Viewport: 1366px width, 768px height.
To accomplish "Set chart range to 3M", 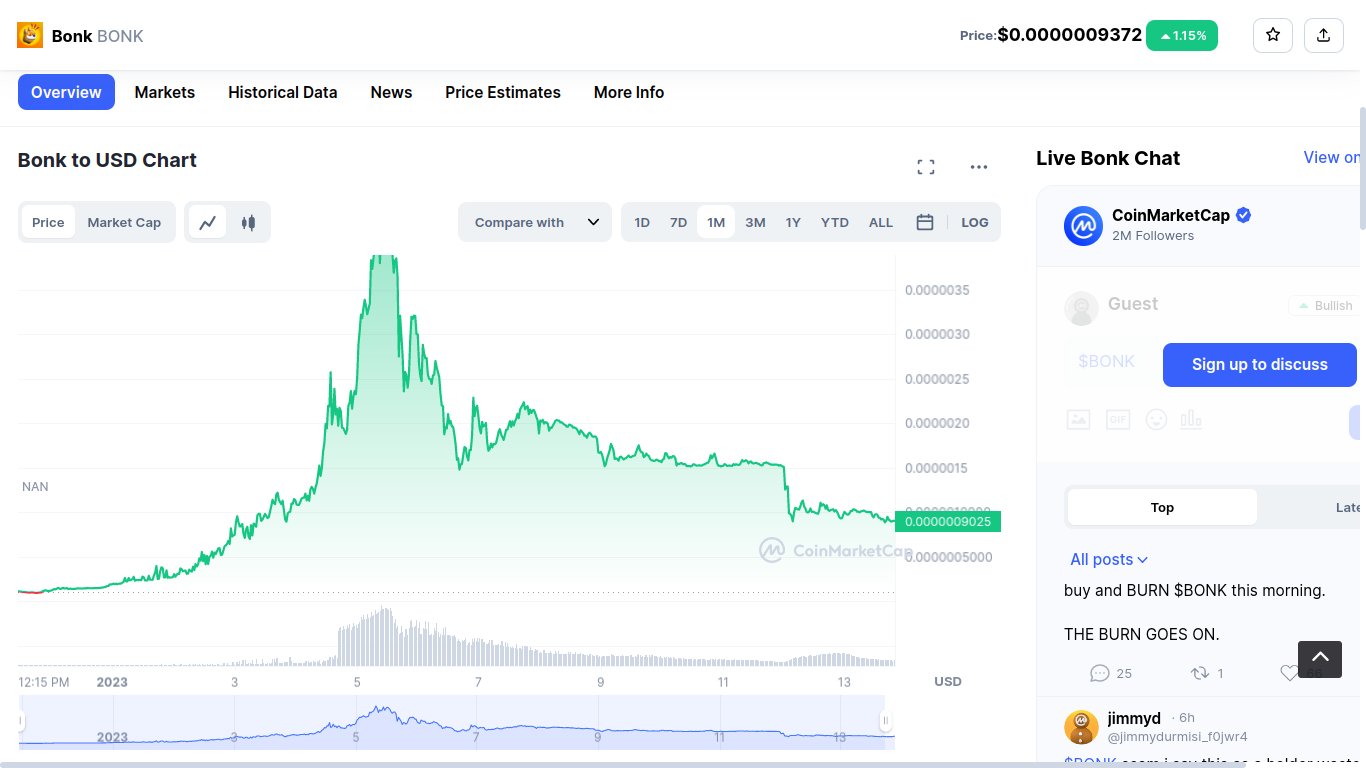I will [755, 222].
